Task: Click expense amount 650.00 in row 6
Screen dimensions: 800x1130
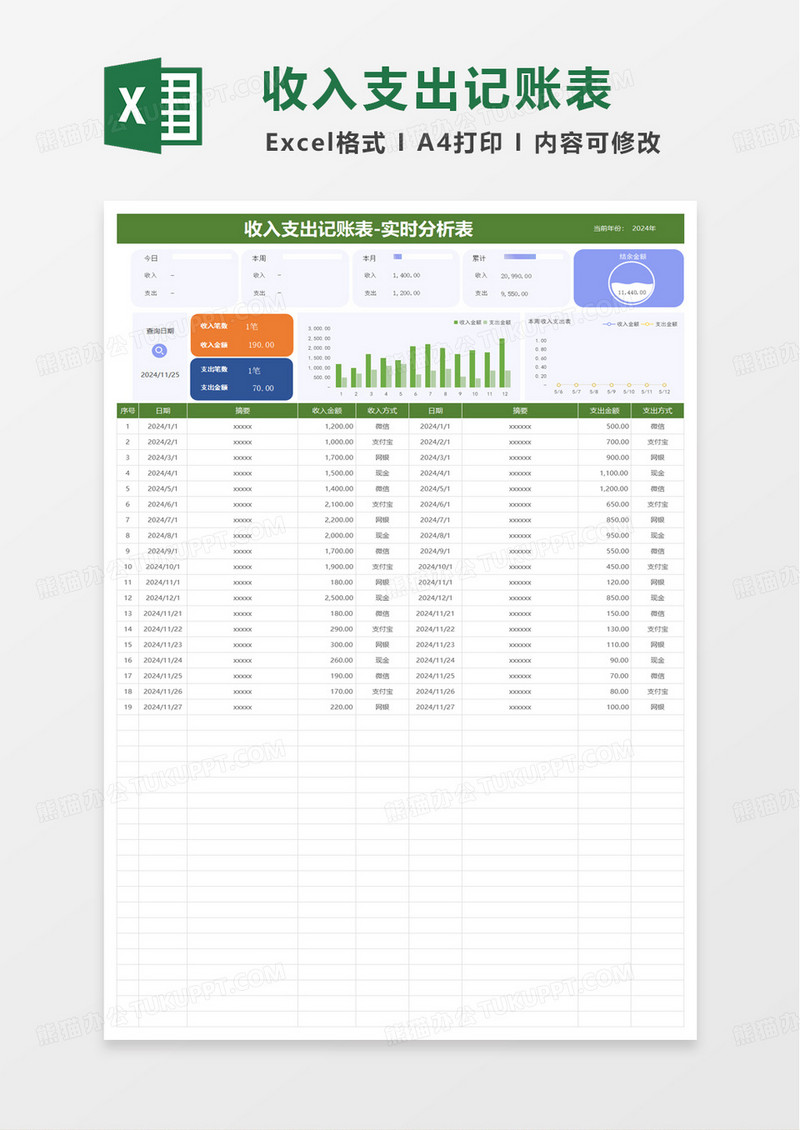Action: 618,504
